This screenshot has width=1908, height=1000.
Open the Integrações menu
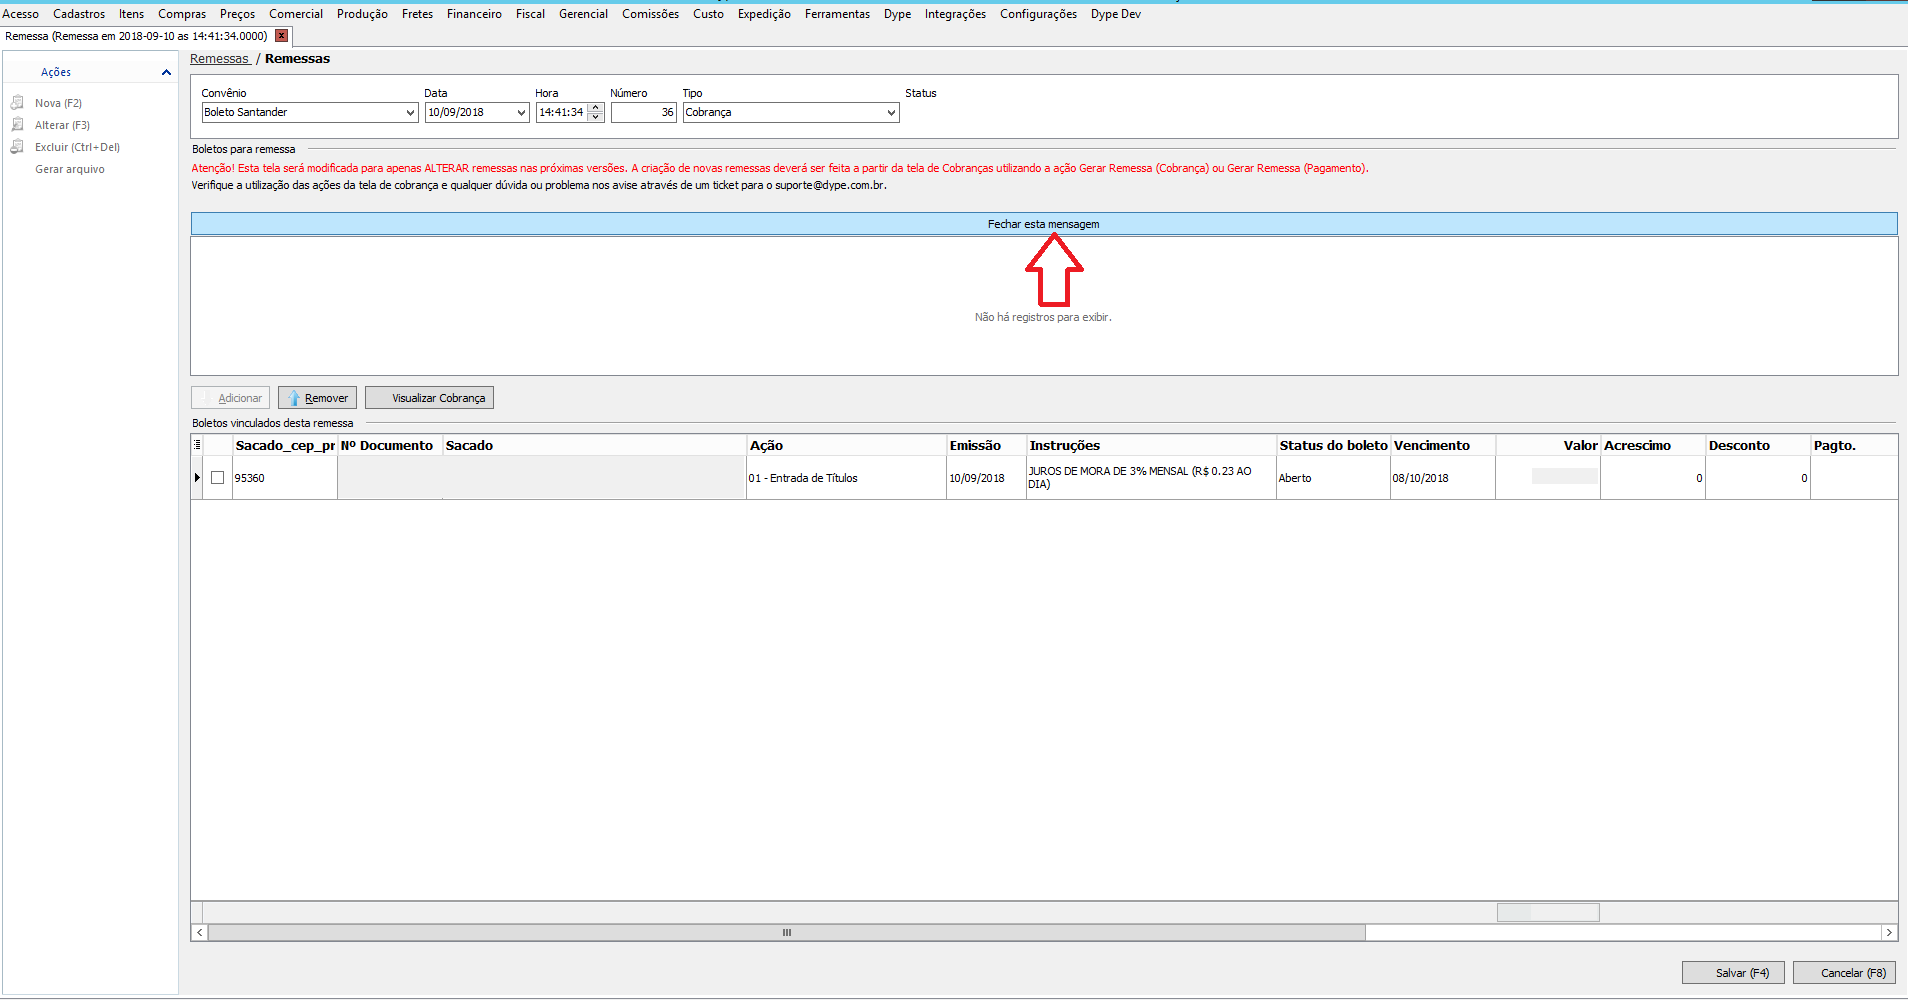coord(955,14)
